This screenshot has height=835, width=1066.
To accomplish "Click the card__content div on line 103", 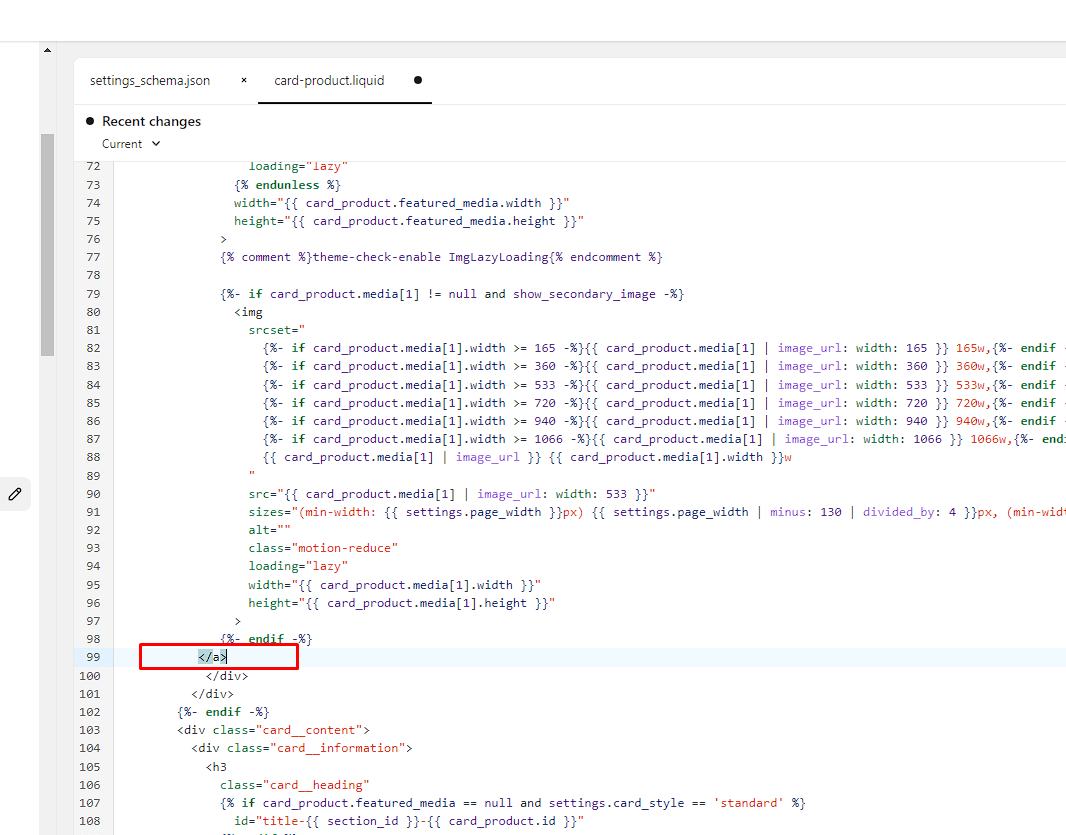I will [x=273, y=730].
